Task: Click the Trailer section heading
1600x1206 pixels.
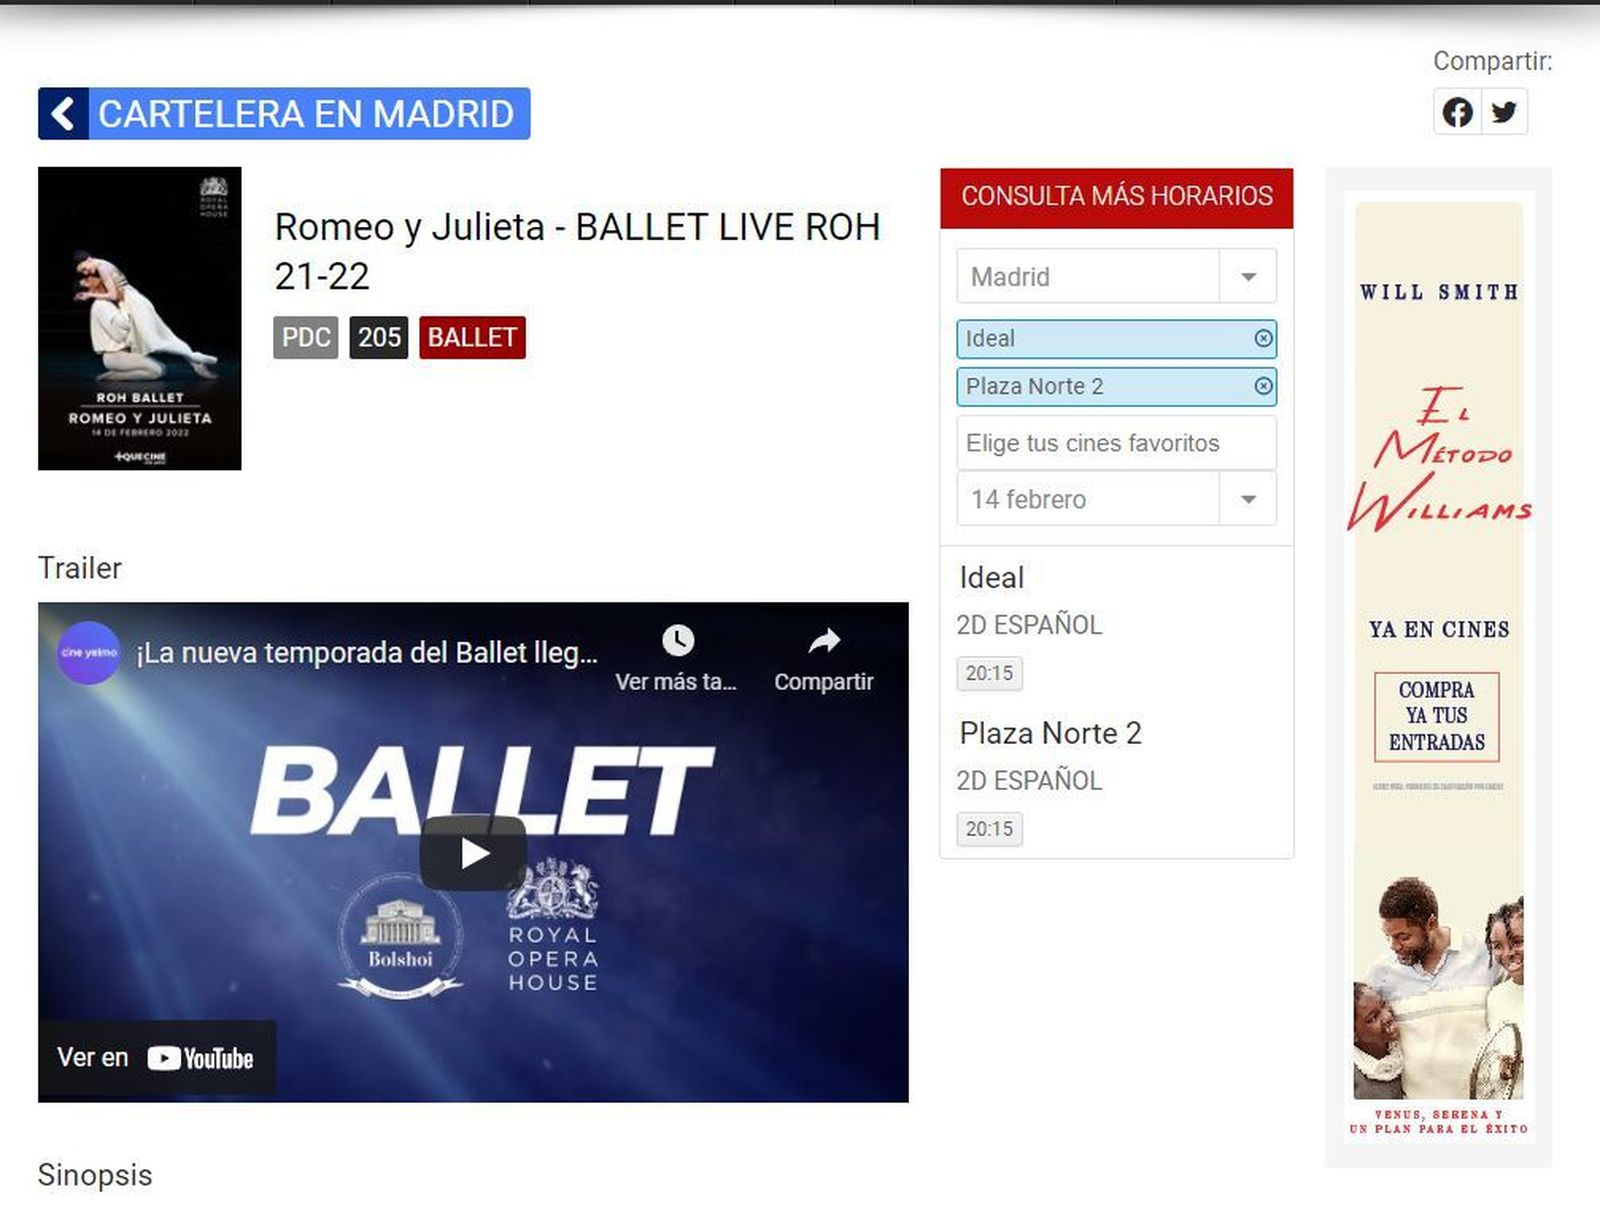Action: point(80,568)
